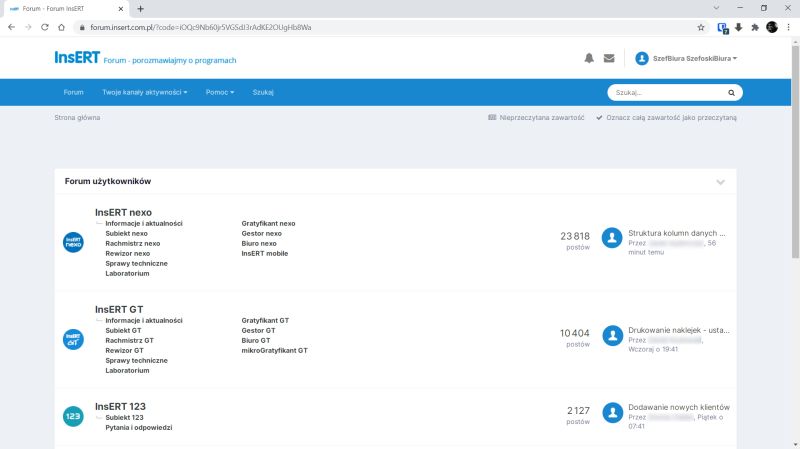Open the notifications bell

pos(589,58)
